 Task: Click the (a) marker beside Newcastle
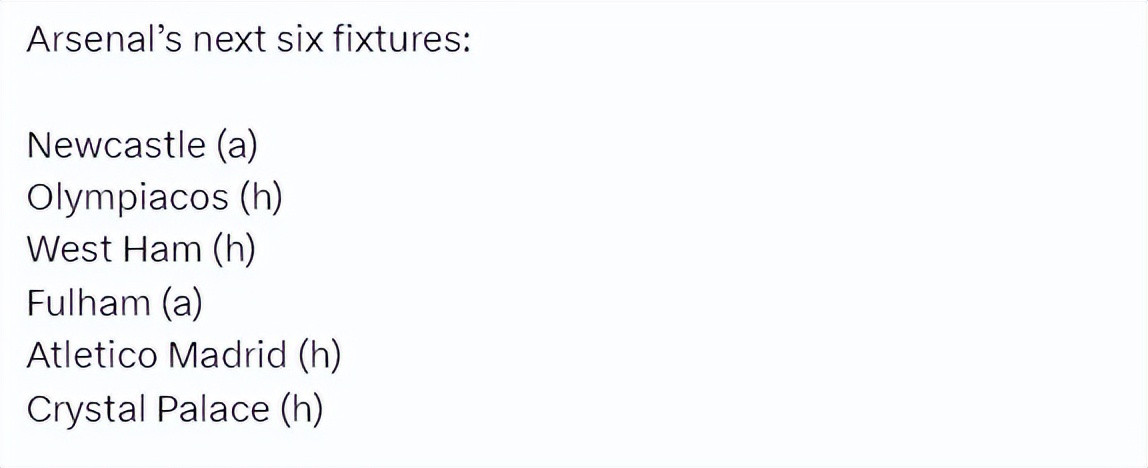click(236, 146)
